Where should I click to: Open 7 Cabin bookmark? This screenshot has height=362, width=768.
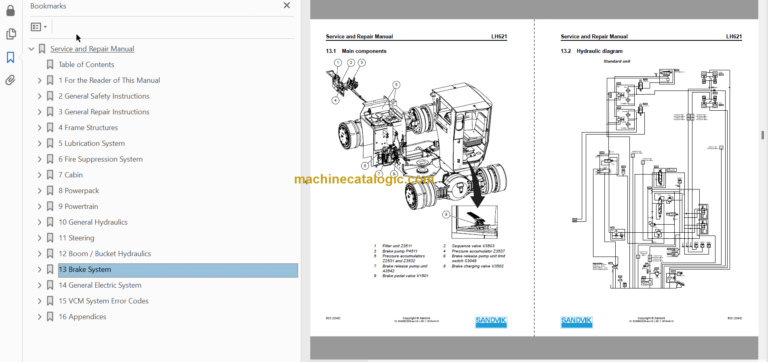[71, 175]
